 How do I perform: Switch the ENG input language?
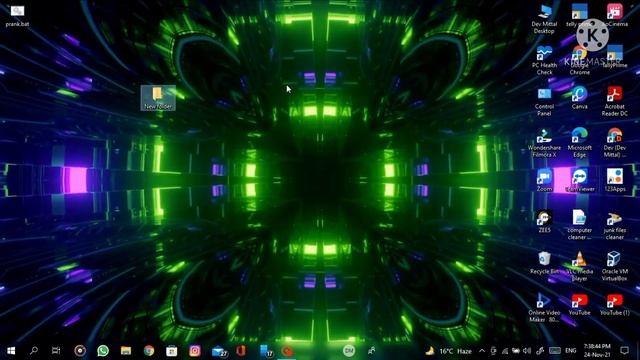(x=571, y=351)
